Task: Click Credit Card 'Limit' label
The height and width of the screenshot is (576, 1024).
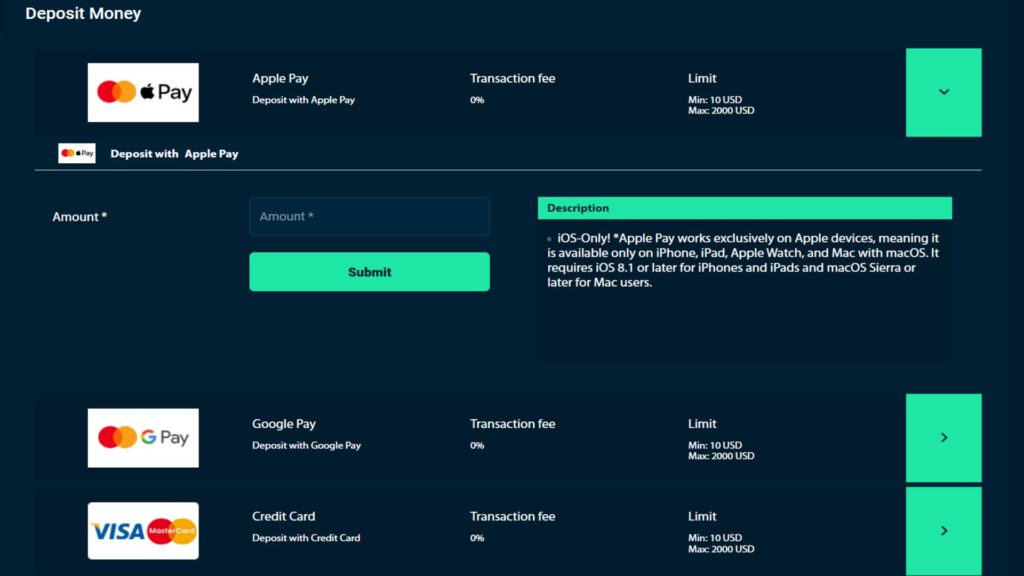Action: pyautogui.click(x=702, y=516)
